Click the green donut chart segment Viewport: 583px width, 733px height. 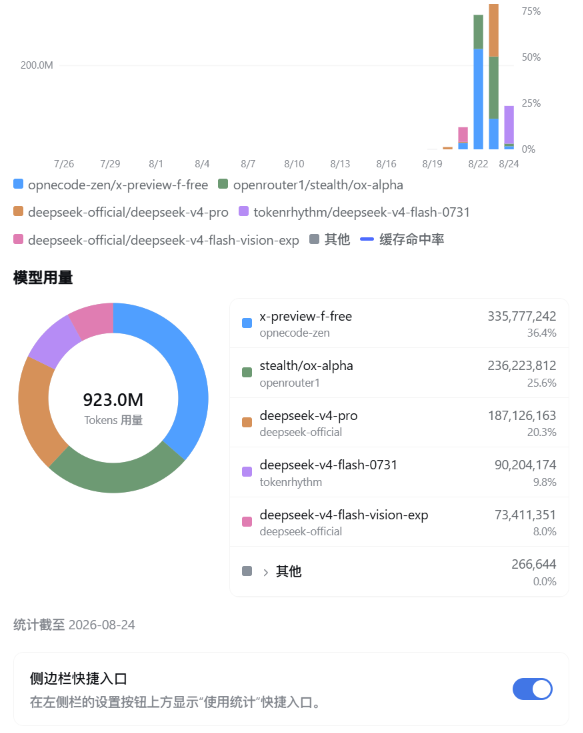(116, 478)
